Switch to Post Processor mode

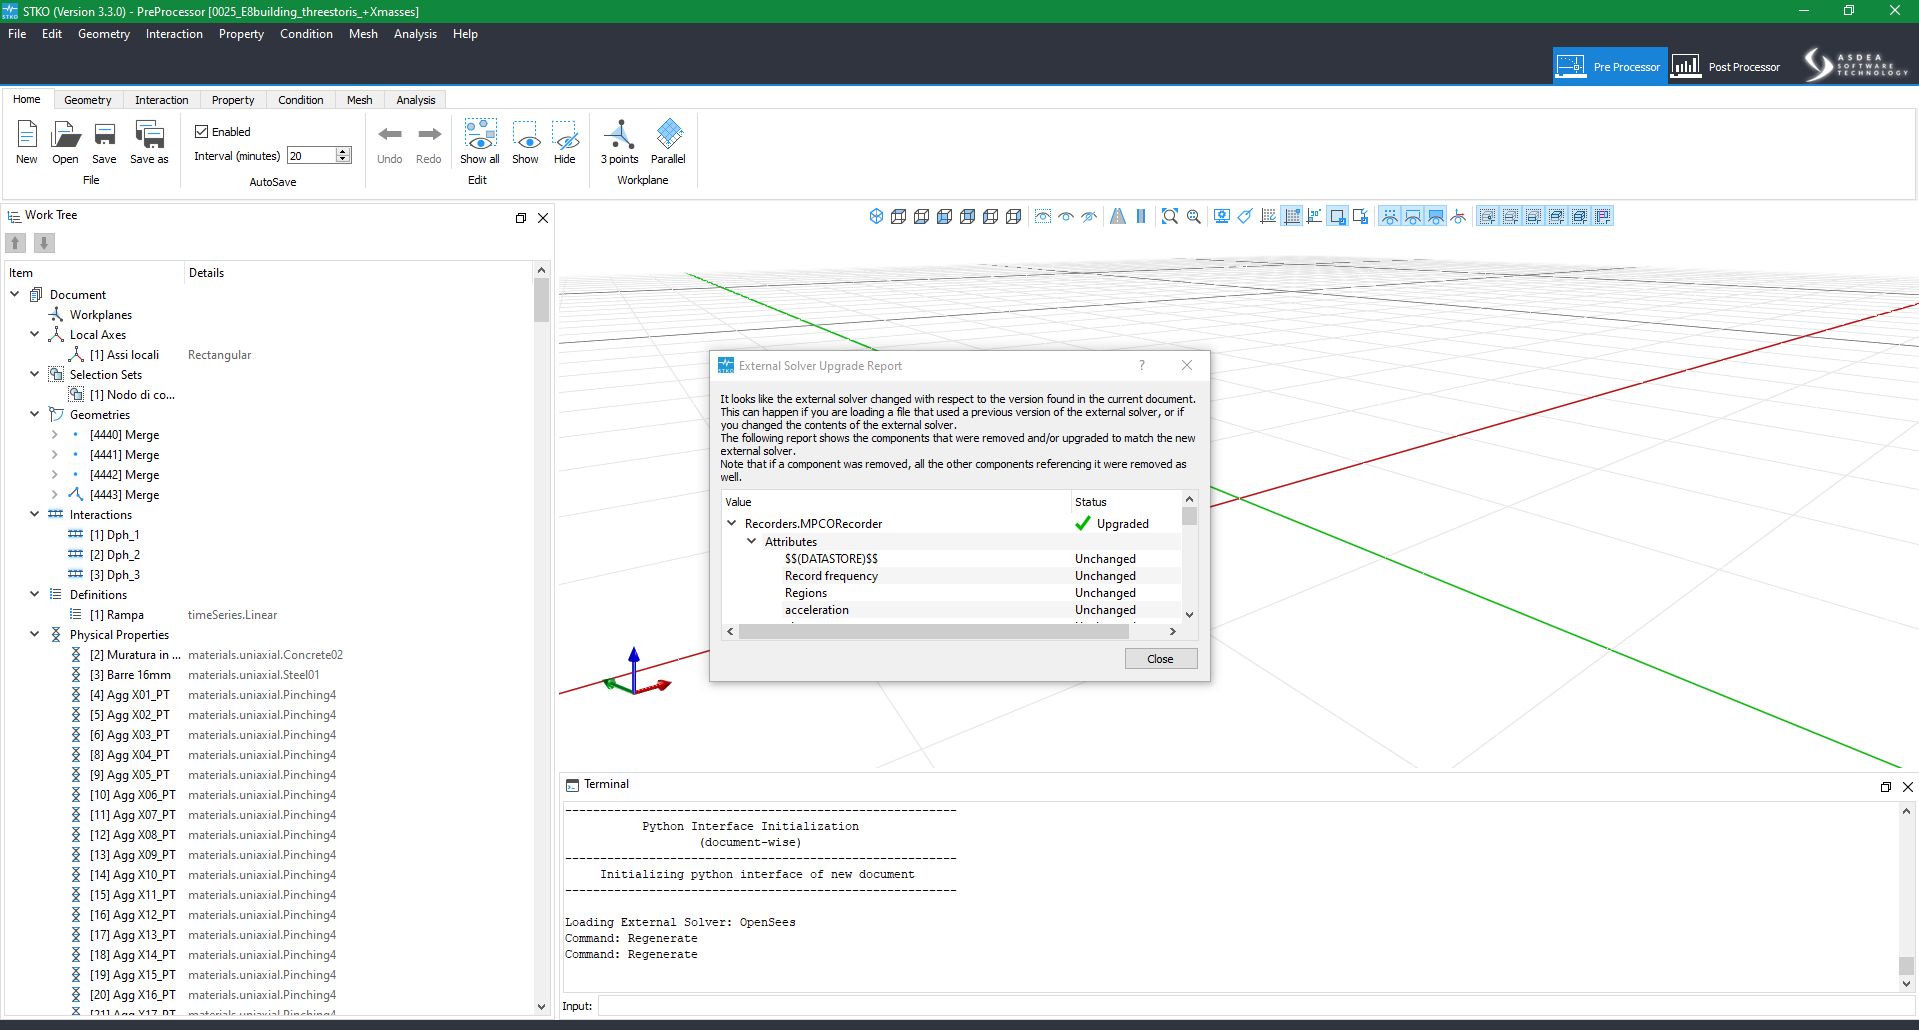tap(1726, 66)
